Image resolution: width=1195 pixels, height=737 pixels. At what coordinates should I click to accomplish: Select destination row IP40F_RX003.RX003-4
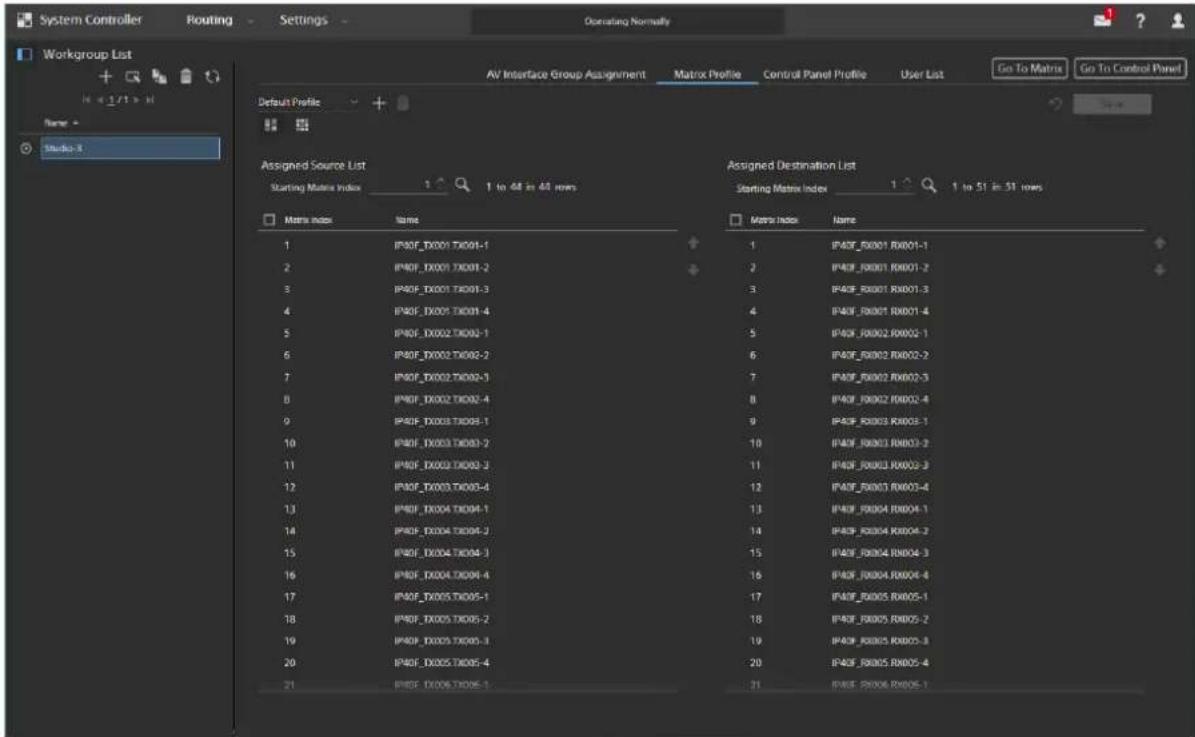934,487
